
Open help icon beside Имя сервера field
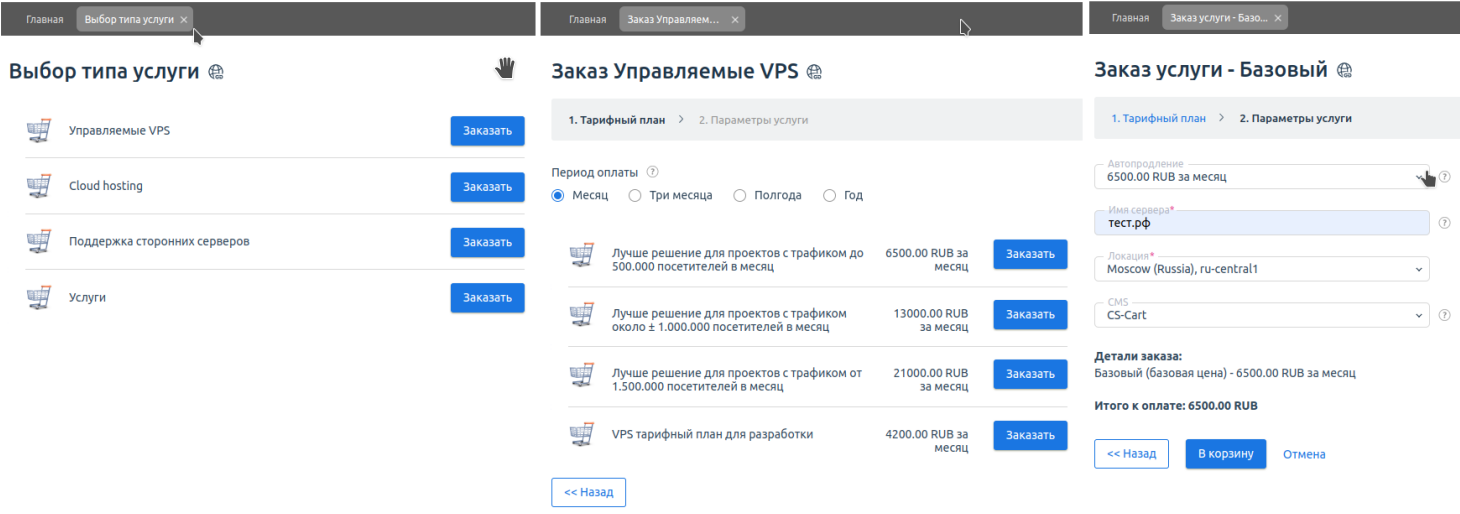click(1444, 223)
